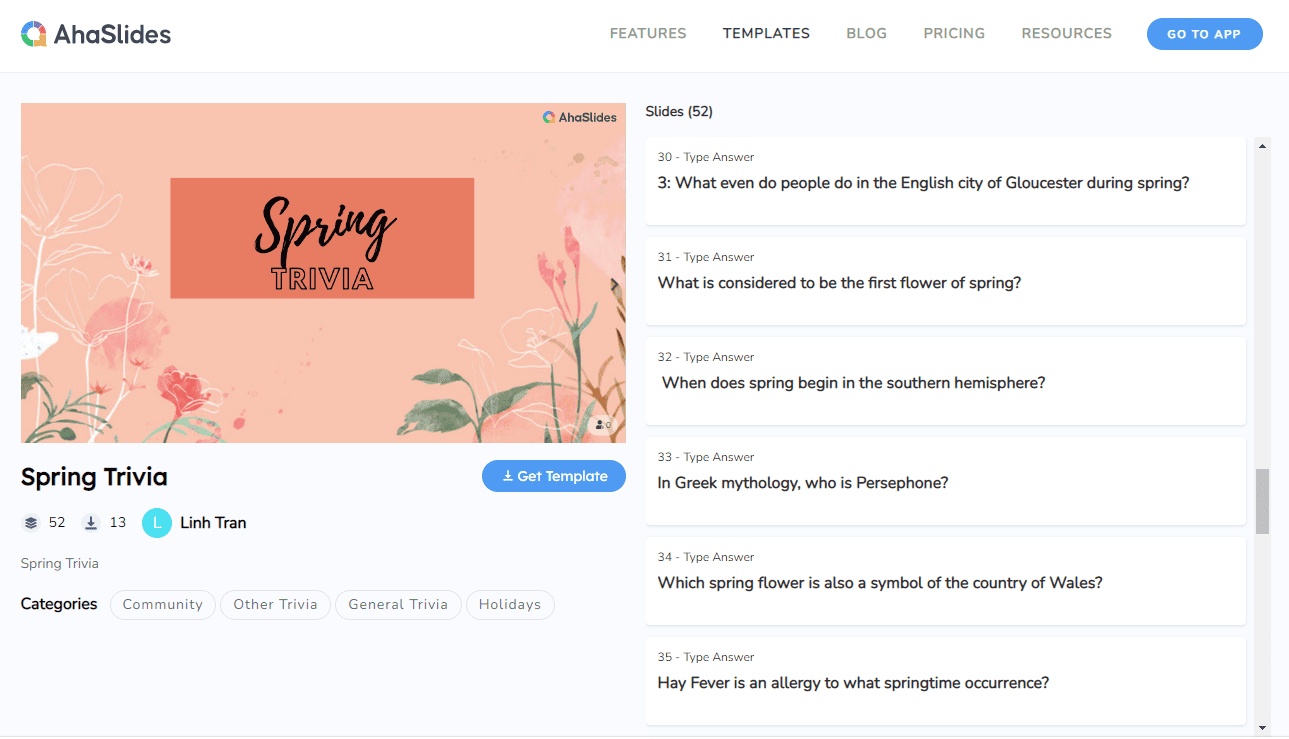This screenshot has width=1289, height=739.
Task: Open the Resources menu
Action: 1066,33
